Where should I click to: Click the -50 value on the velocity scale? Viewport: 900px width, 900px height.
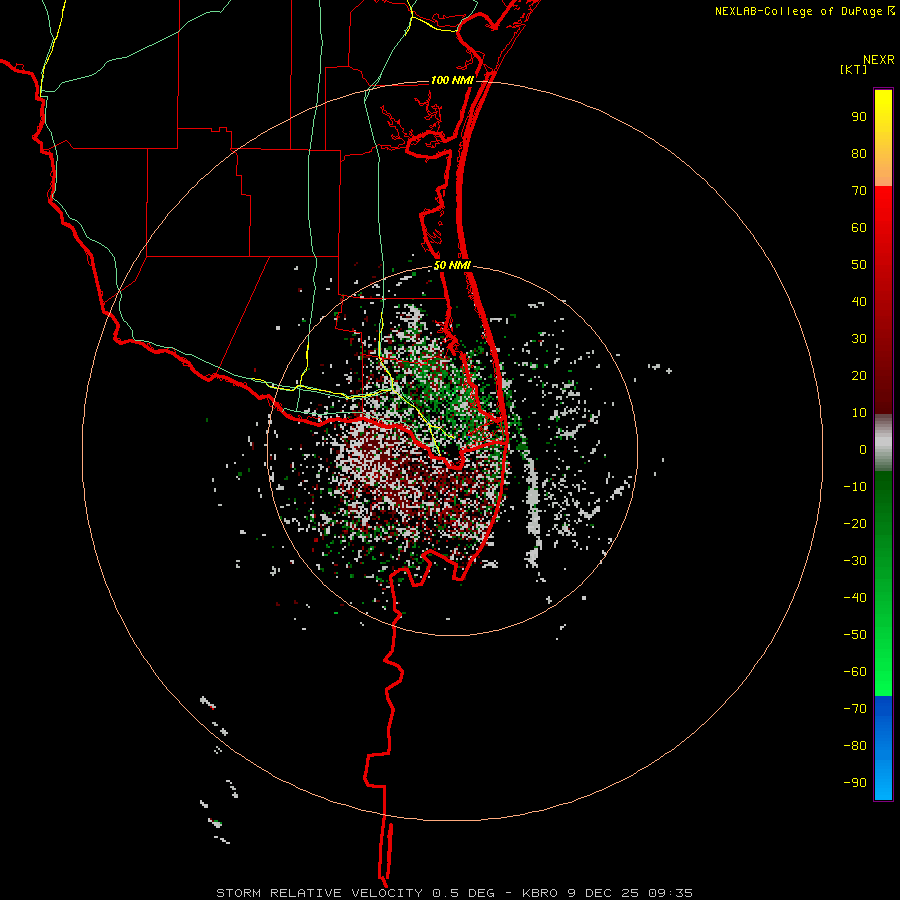(855, 635)
